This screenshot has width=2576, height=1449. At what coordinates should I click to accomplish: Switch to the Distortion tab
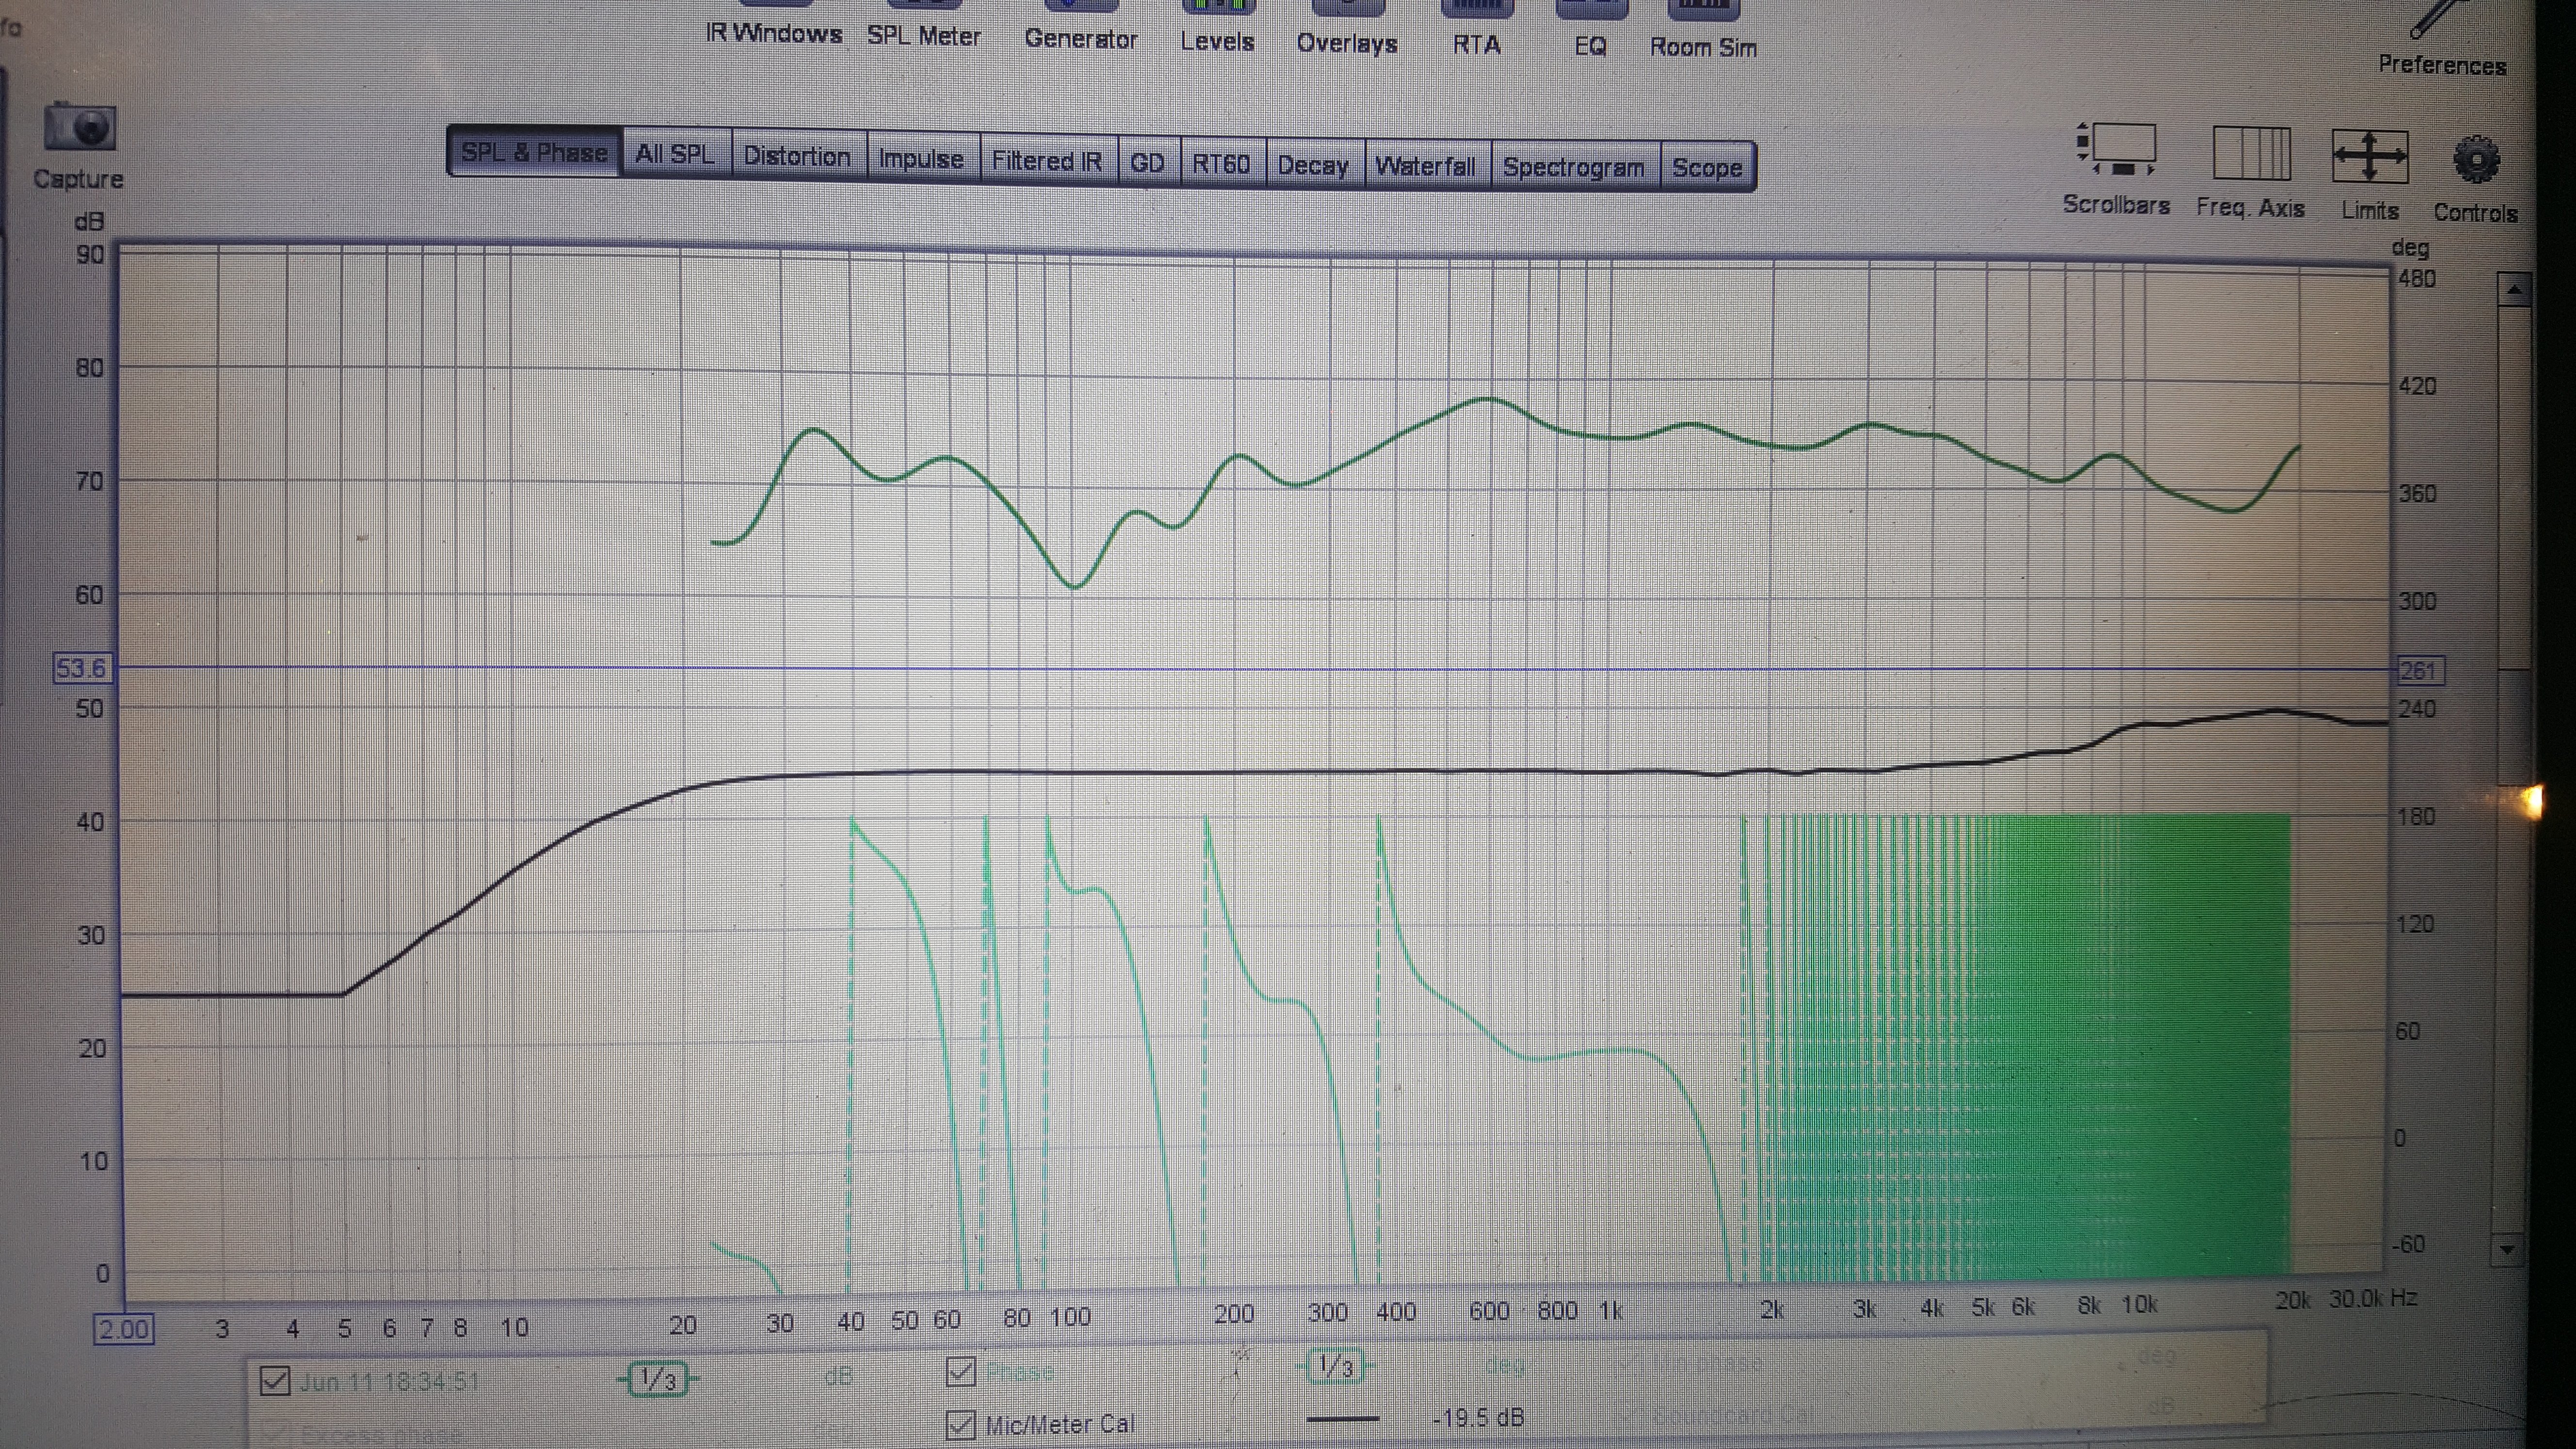(x=797, y=156)
